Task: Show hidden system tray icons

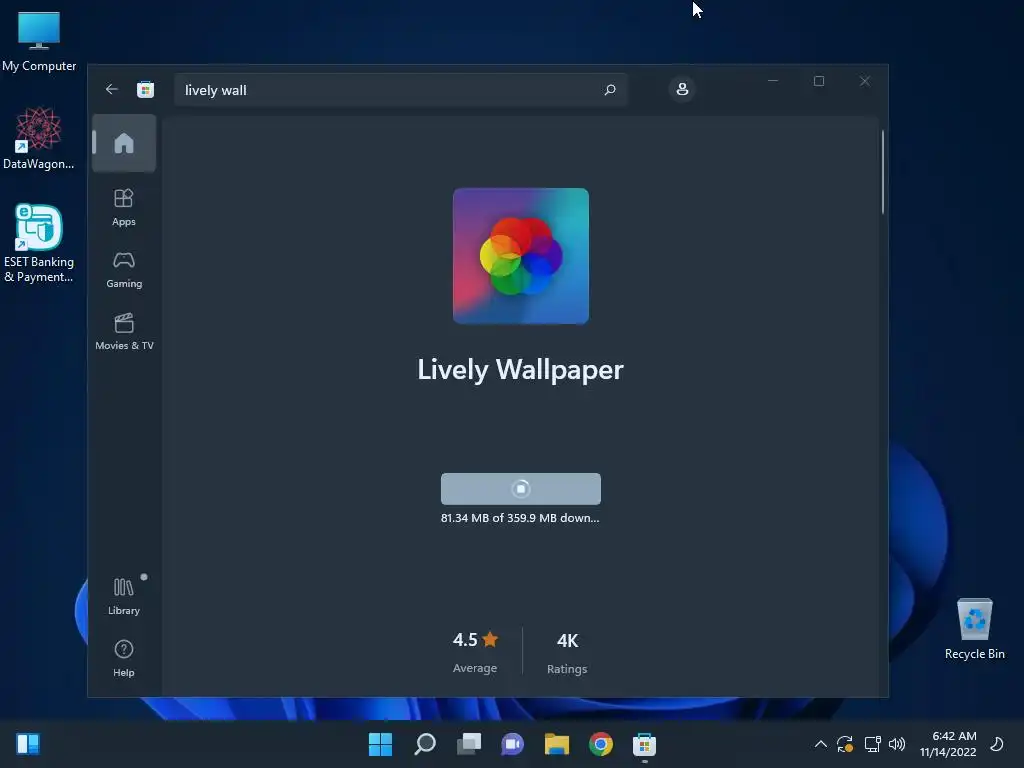Action: coord(821,744)
